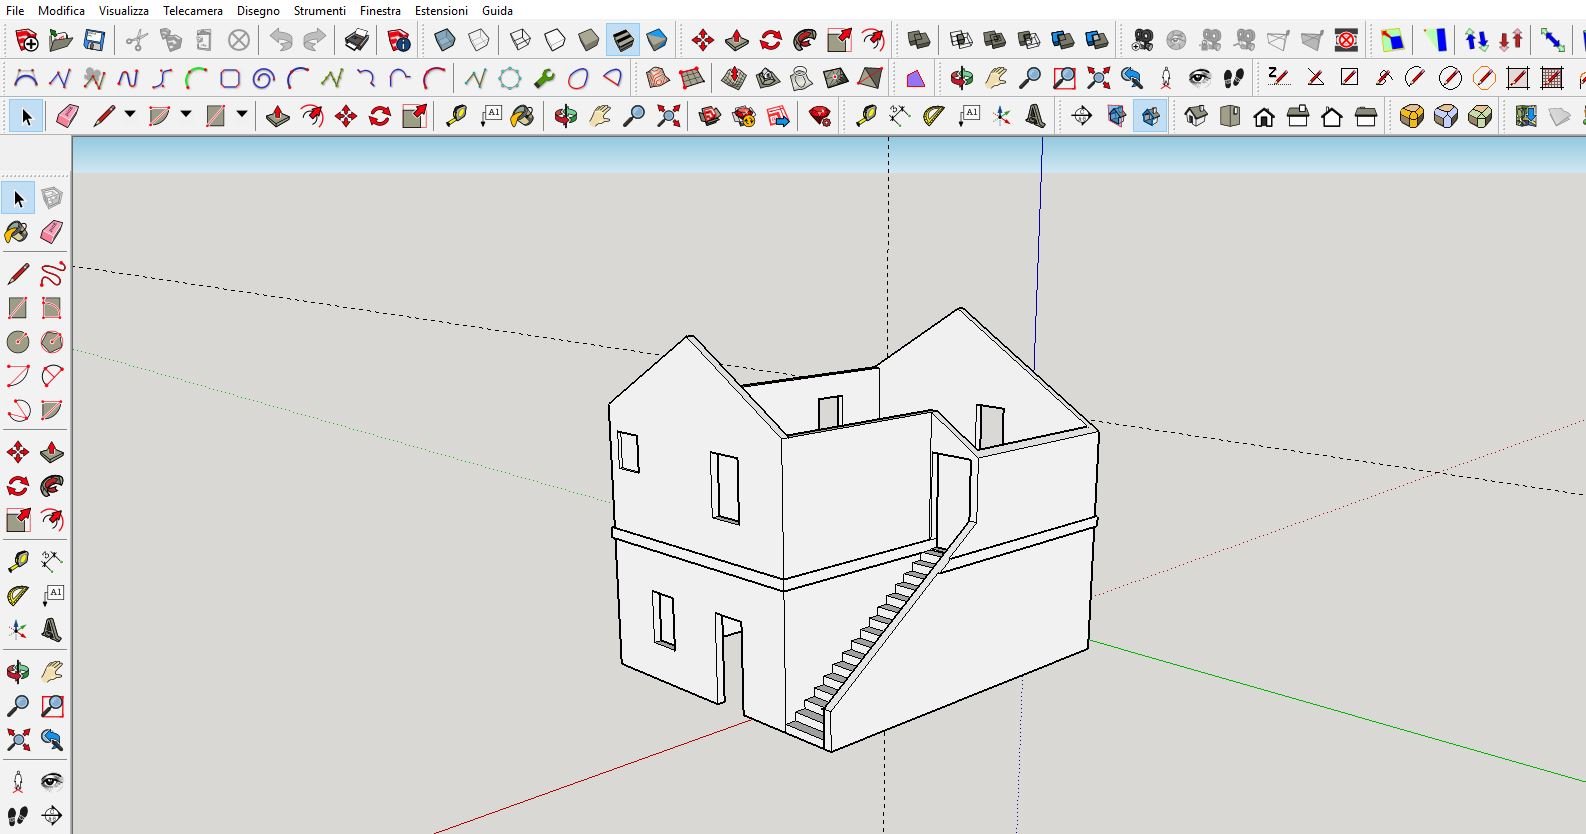
Task: Click the Print icon
Action: [357, 40]
